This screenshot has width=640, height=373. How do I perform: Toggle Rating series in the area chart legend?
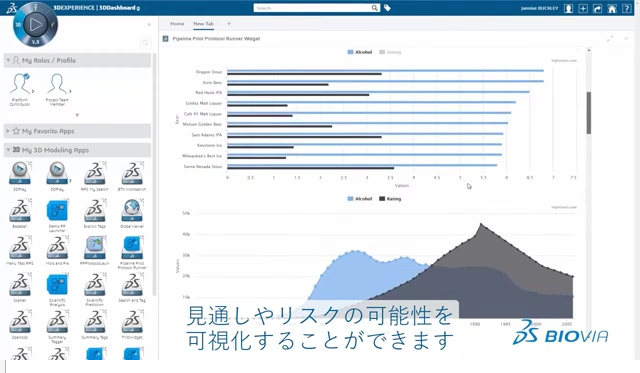(x=390, y=199)
